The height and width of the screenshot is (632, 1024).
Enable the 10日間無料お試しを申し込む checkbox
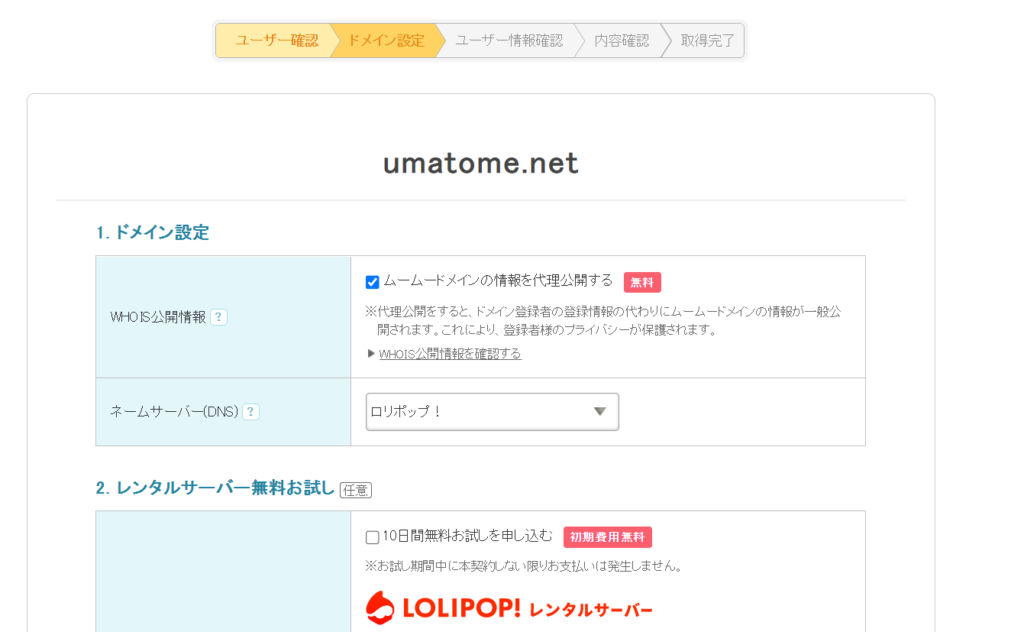pos(373,537)
